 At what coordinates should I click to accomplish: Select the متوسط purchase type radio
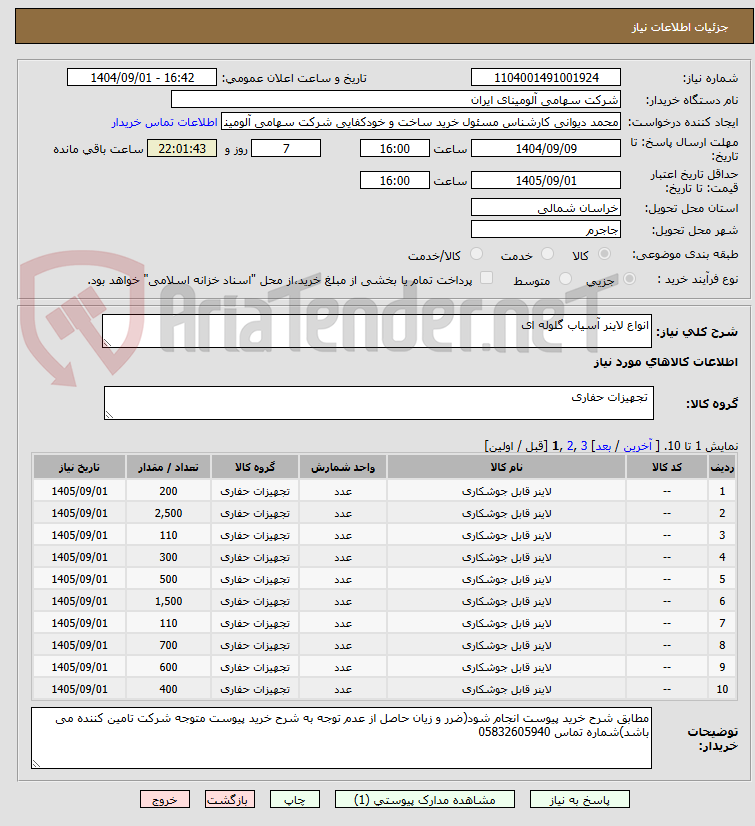coord(565,279)
